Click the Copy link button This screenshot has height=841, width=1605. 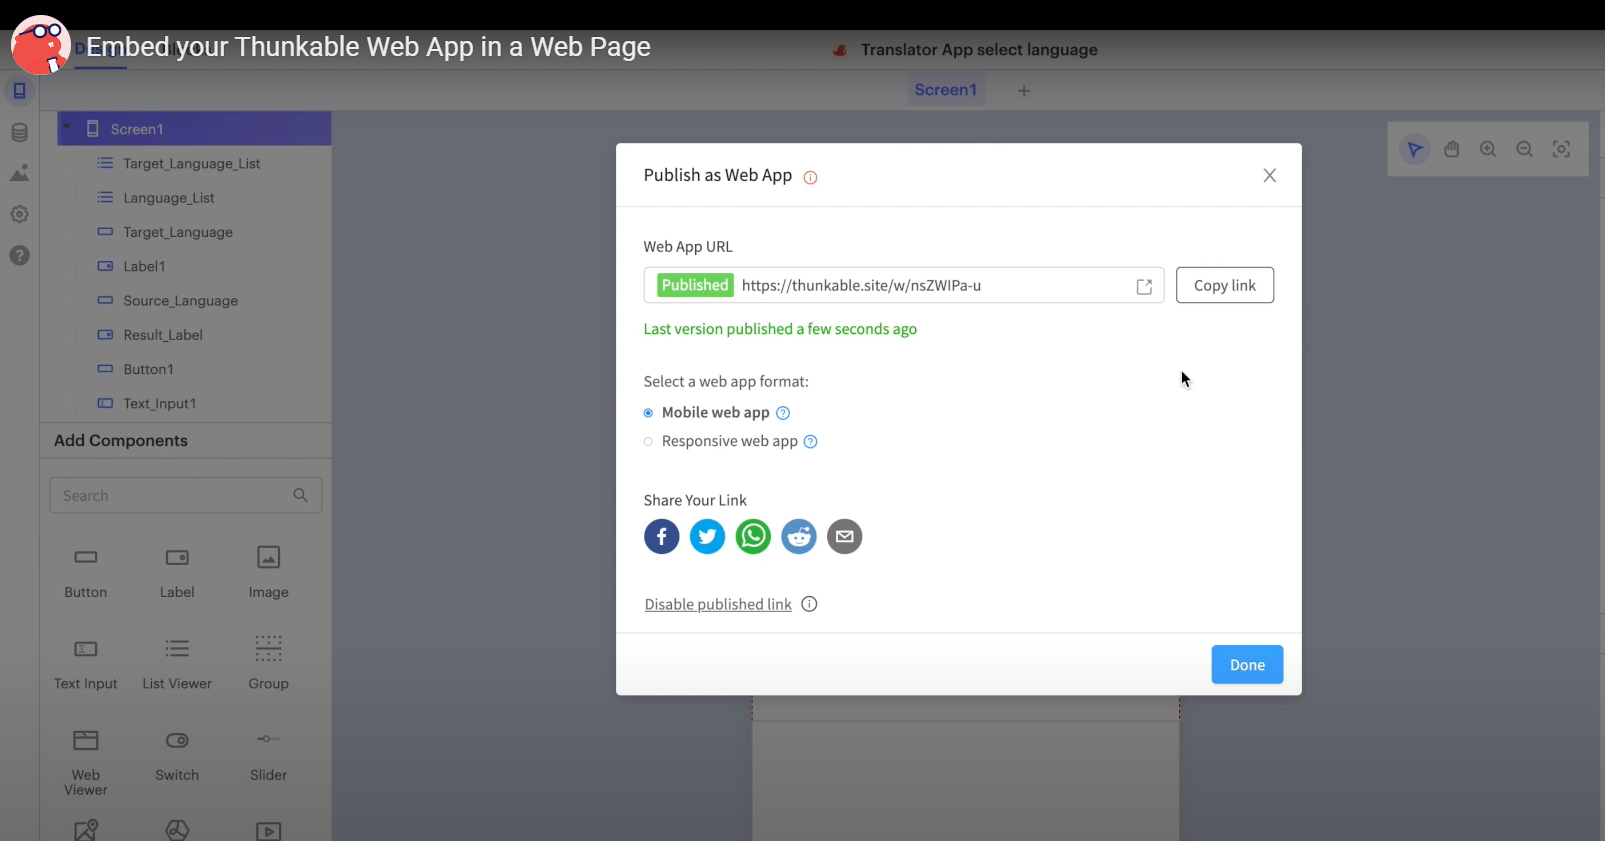click(x=1225, y=285)
